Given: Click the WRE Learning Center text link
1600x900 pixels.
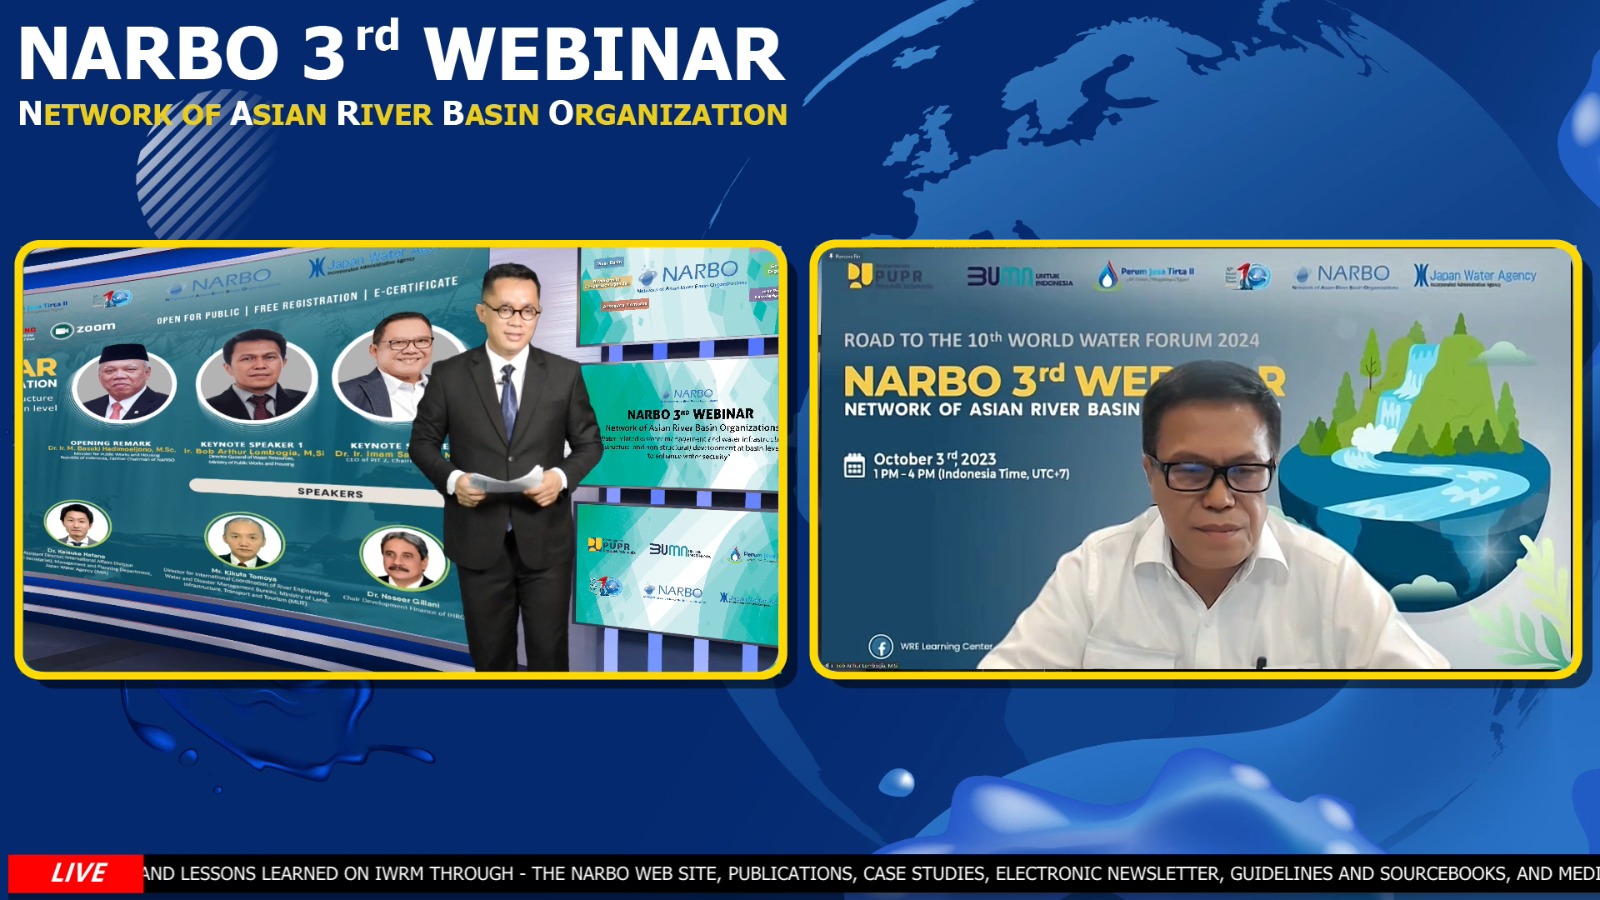Looking at the screenshot, I should coord(946,646).
